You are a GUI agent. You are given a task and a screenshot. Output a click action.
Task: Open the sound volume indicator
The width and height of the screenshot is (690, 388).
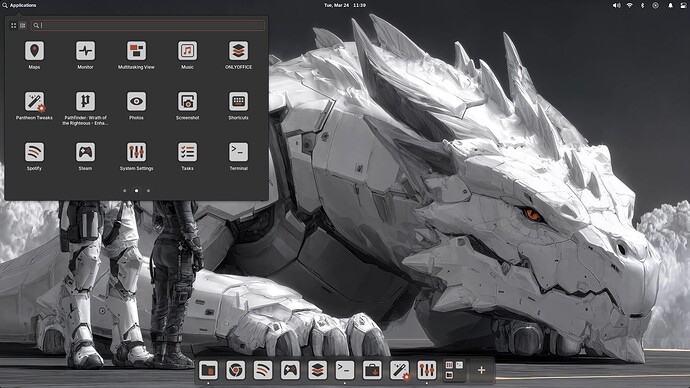(x=617, y=5)
